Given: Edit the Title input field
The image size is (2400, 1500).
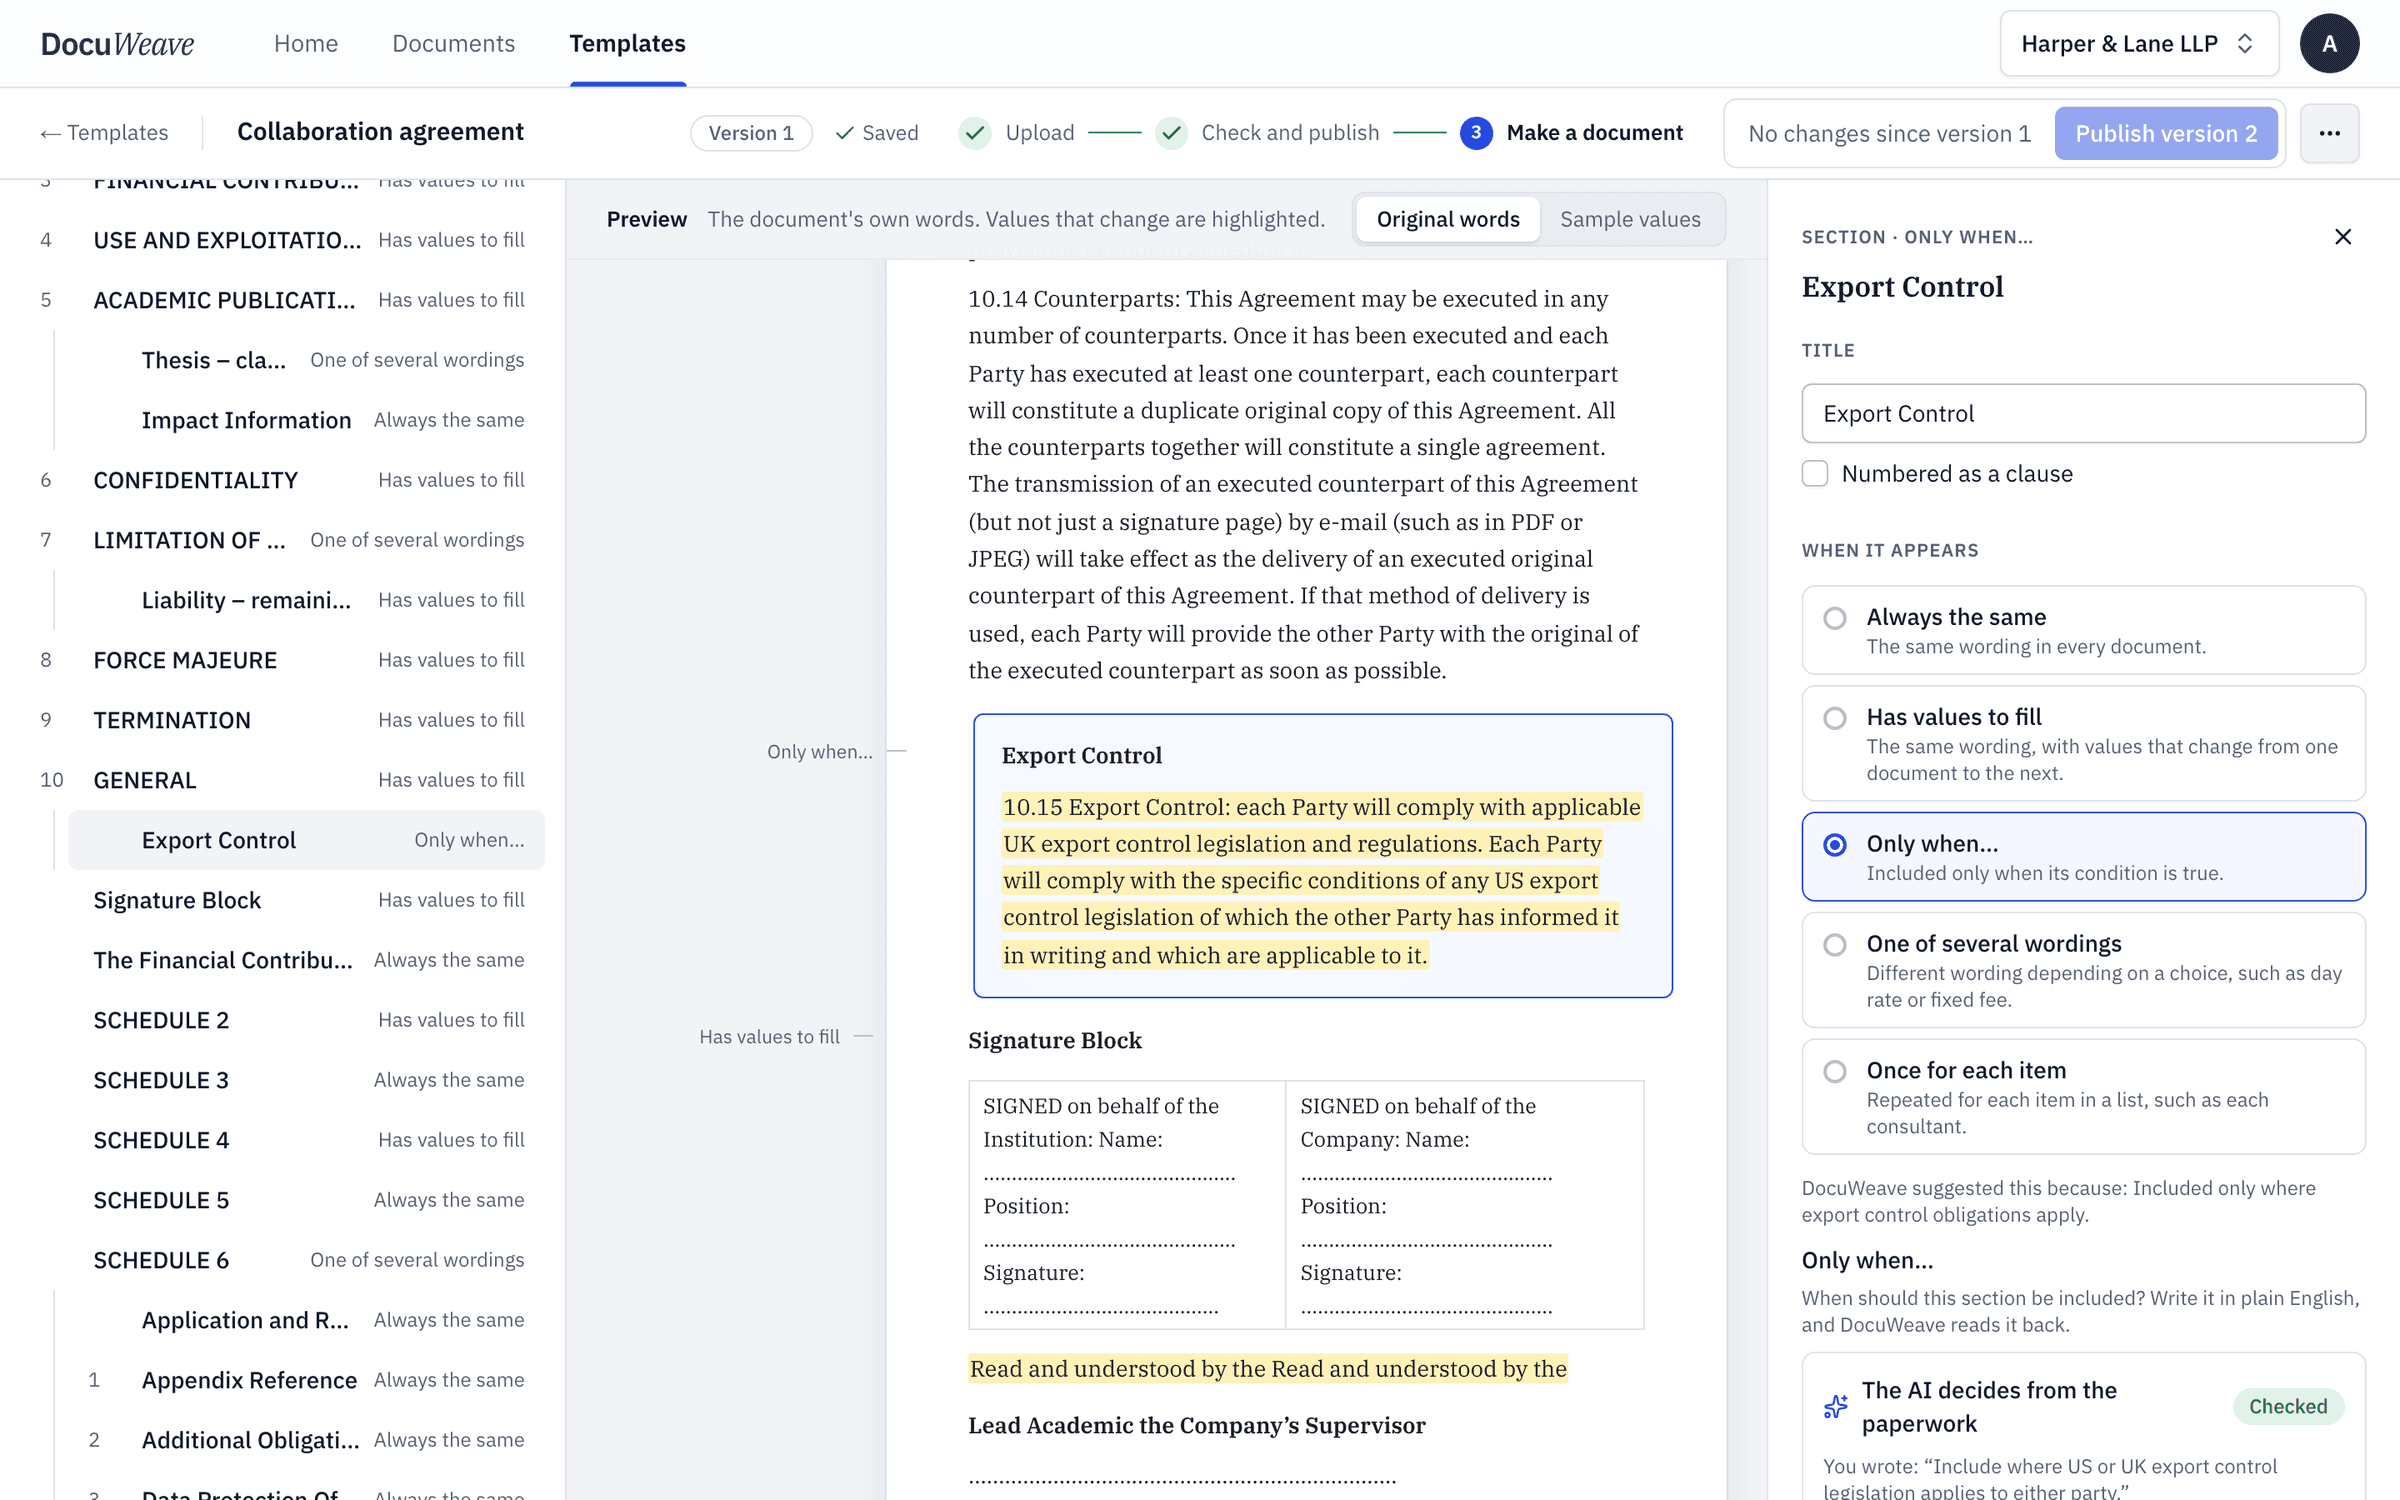Looking at the screenshot, I should (x=2083, y=413).
